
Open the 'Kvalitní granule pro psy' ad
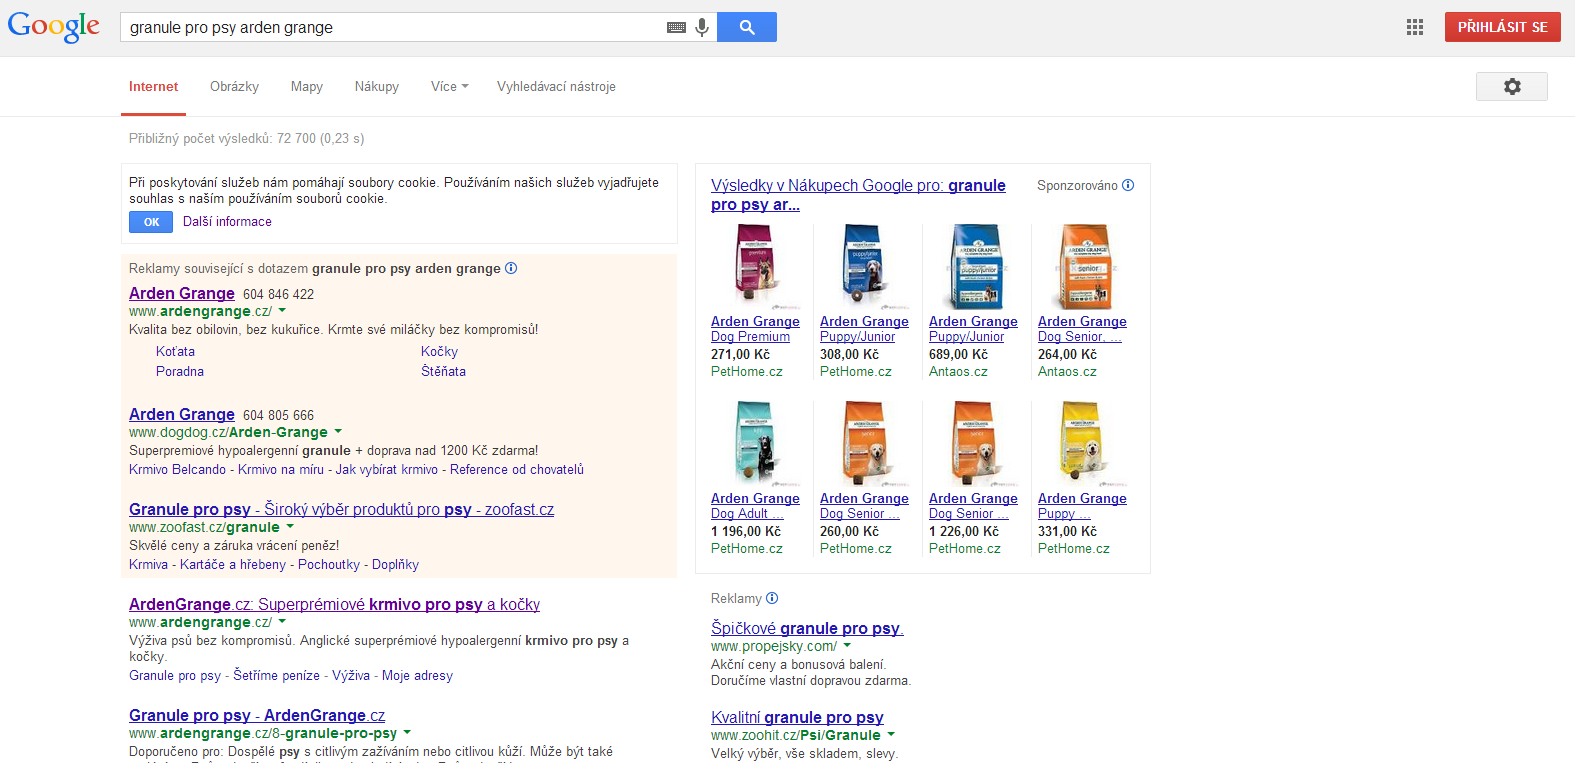[x=797, y=717]
